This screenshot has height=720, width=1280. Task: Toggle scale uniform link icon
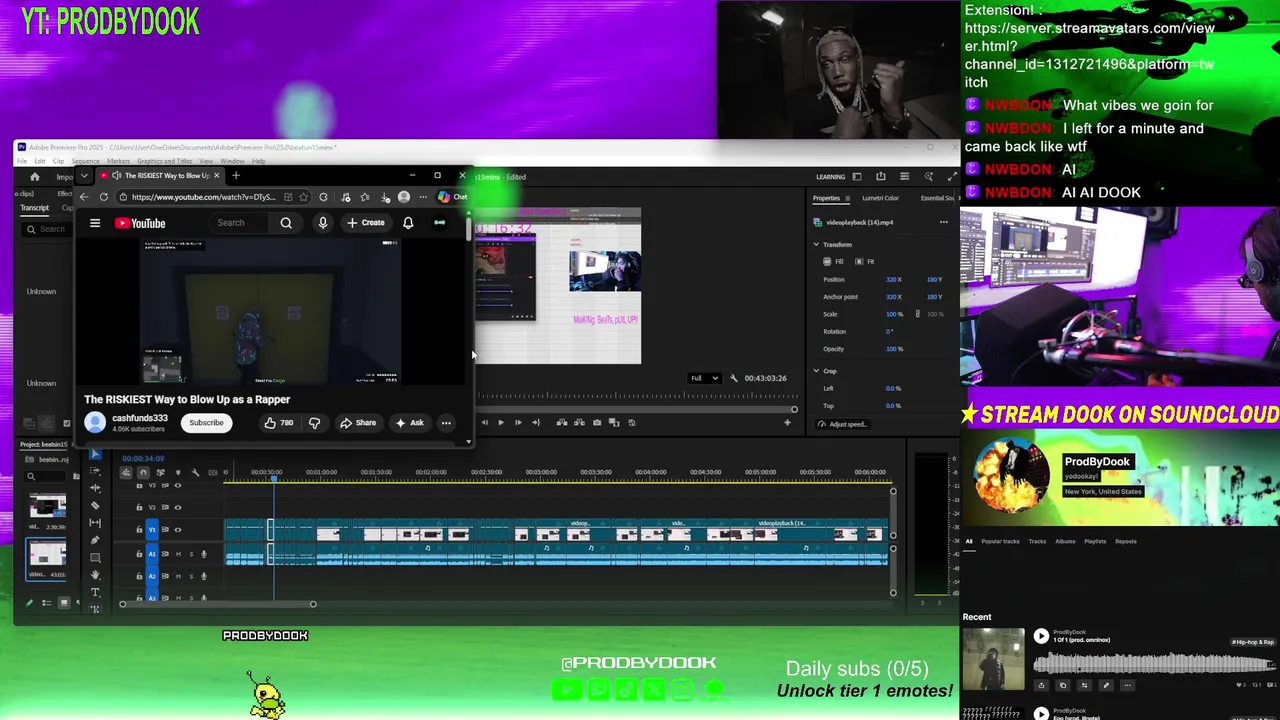click(x=917, y=314)
